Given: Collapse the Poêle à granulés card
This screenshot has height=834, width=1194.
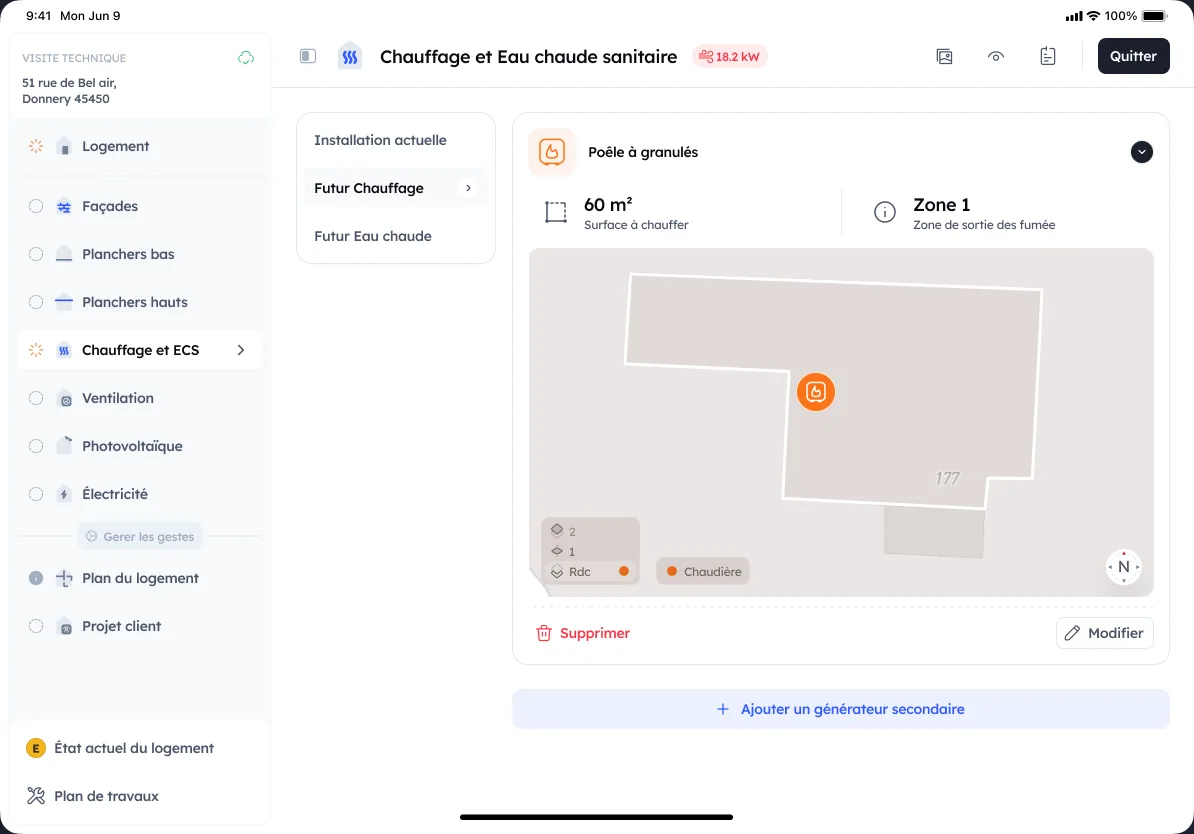Looking at the screenshot, I should coord(1141,152).
